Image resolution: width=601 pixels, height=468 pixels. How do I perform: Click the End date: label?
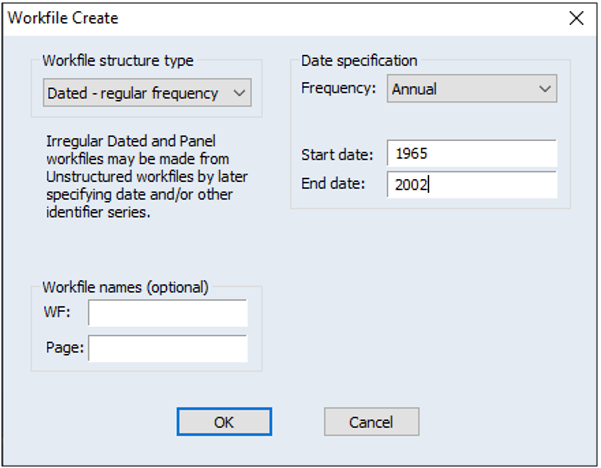(333, 185)
